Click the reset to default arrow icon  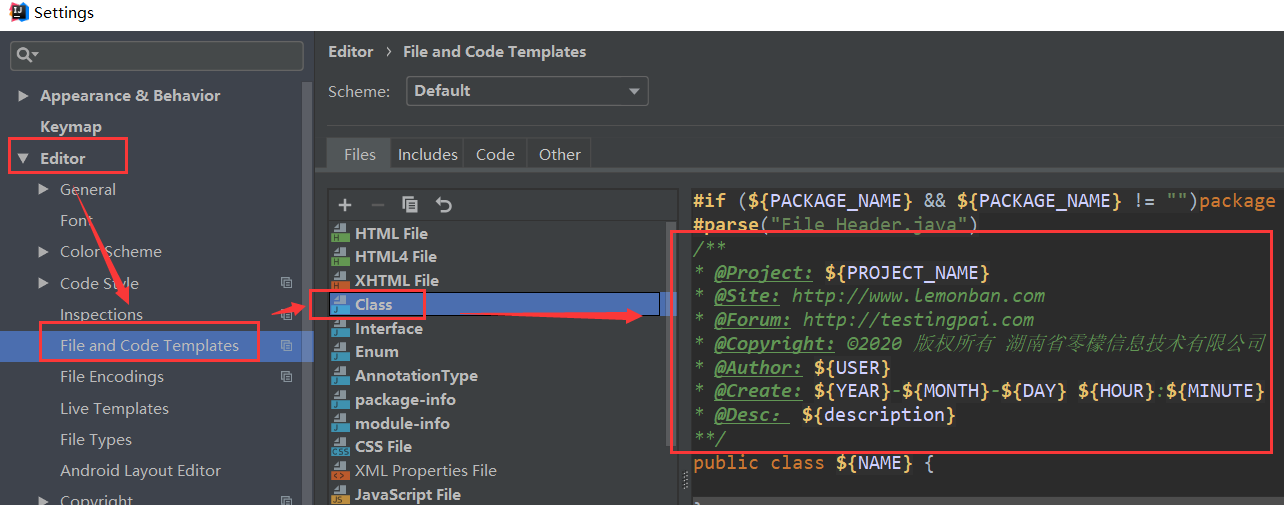pyautogui.click(x=444, y=205)
